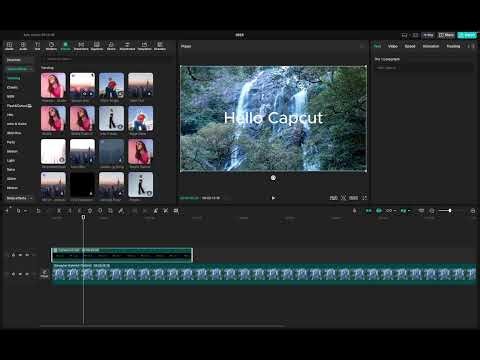The height and width of the screenshot is (360, 480).
Task: Play the preview video
Action: pyautogui.click(x=273, y=198)
